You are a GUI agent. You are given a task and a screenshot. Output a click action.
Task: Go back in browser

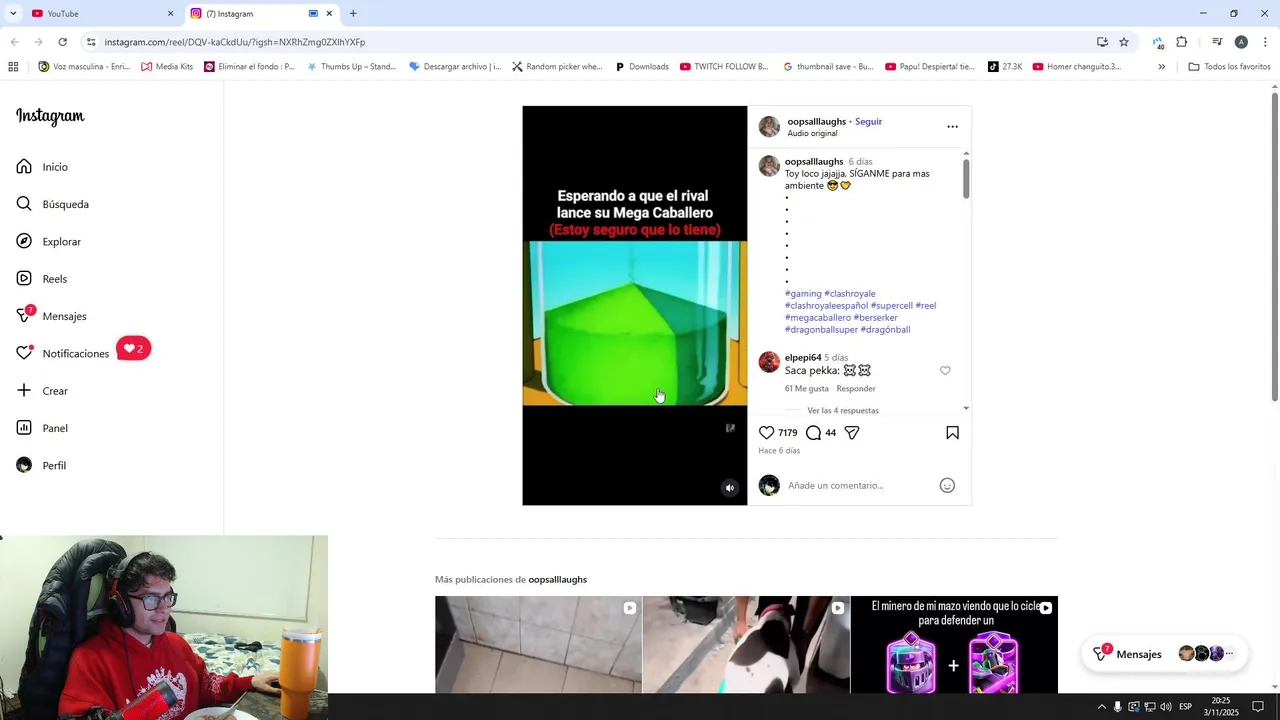point(14,42)
